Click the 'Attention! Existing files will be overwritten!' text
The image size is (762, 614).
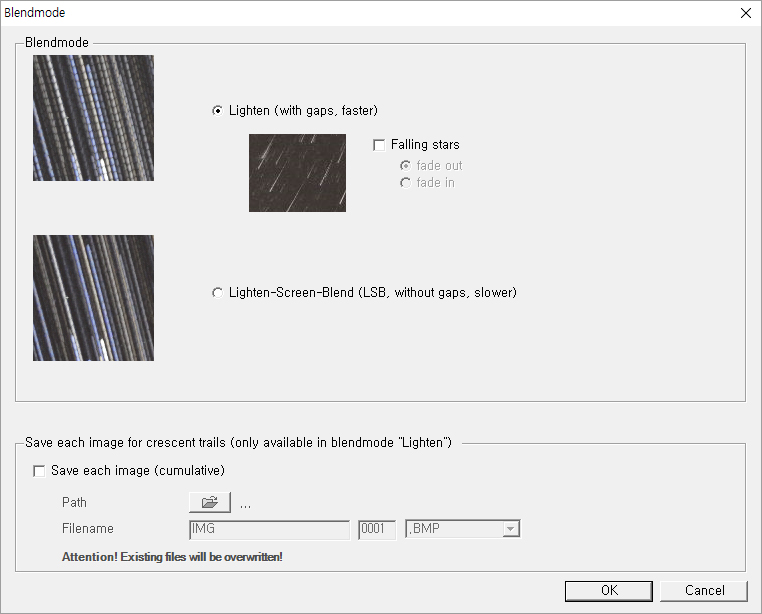point(172,557)
